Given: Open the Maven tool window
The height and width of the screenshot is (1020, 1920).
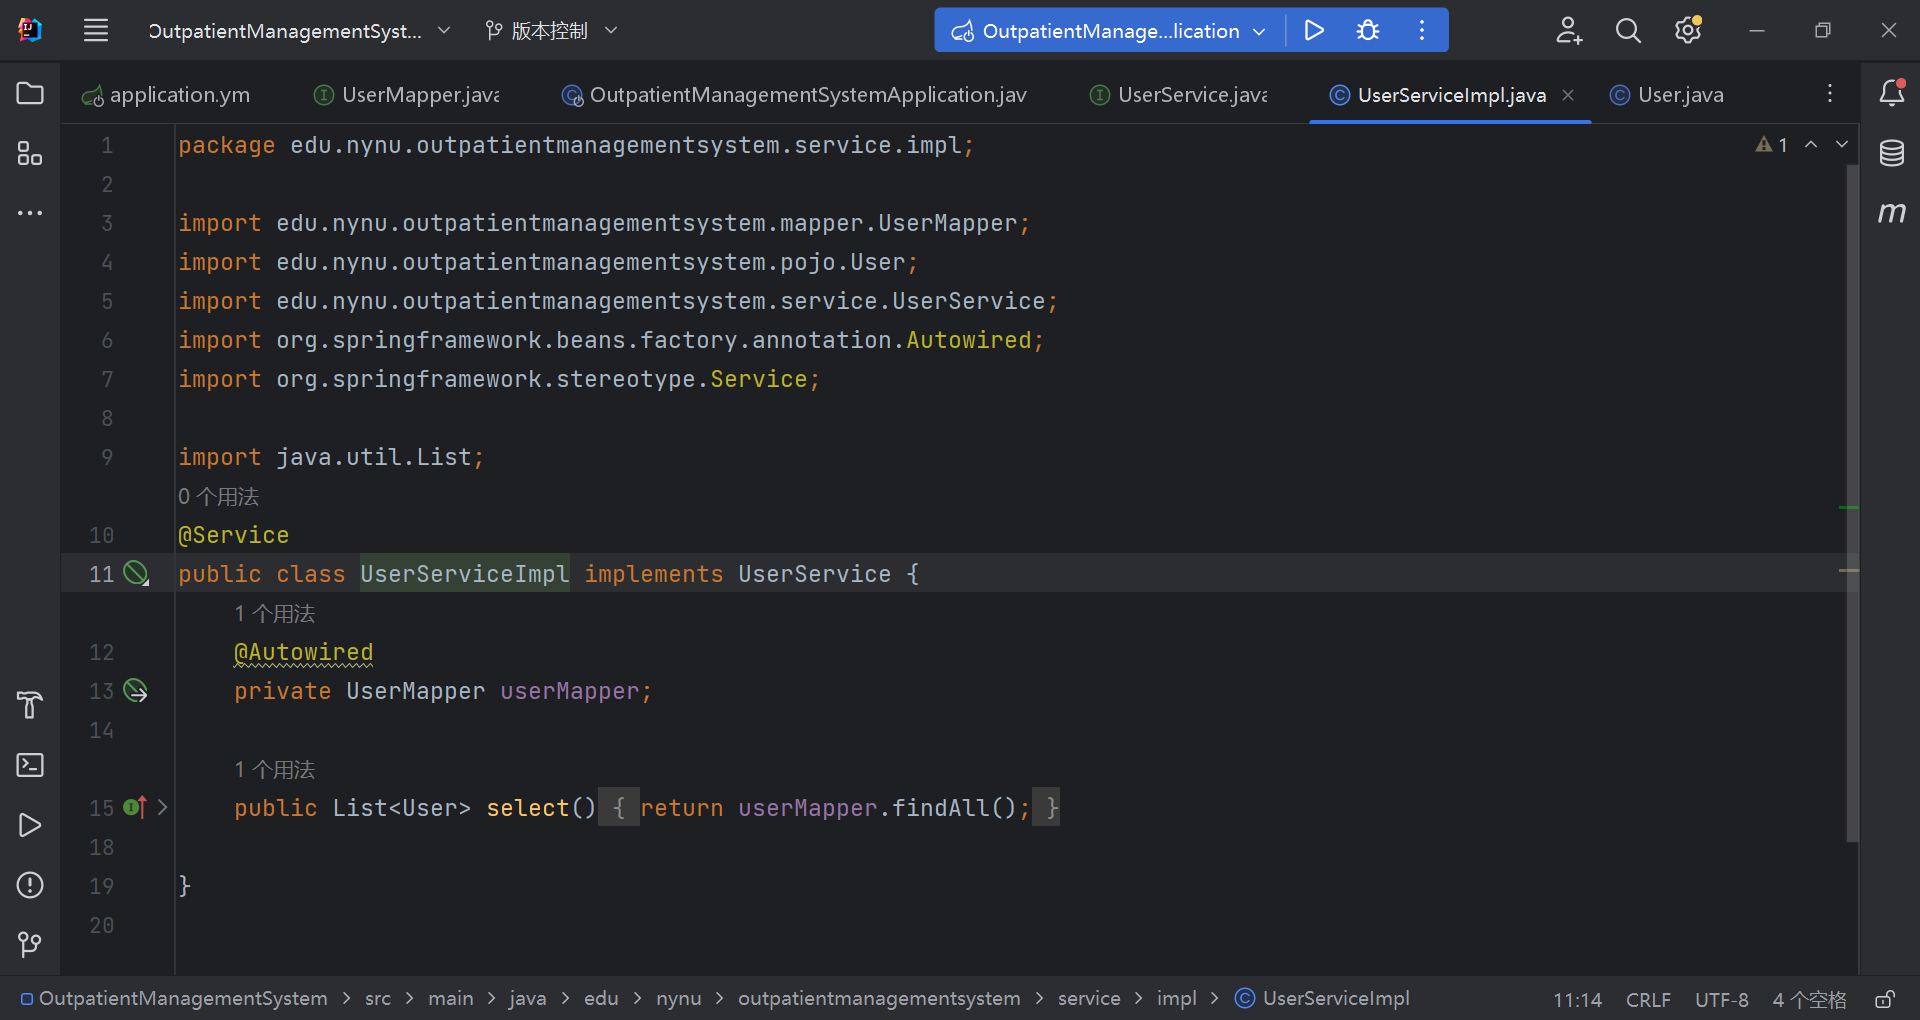Looking at the screenshot, I should click(1891, 212).
